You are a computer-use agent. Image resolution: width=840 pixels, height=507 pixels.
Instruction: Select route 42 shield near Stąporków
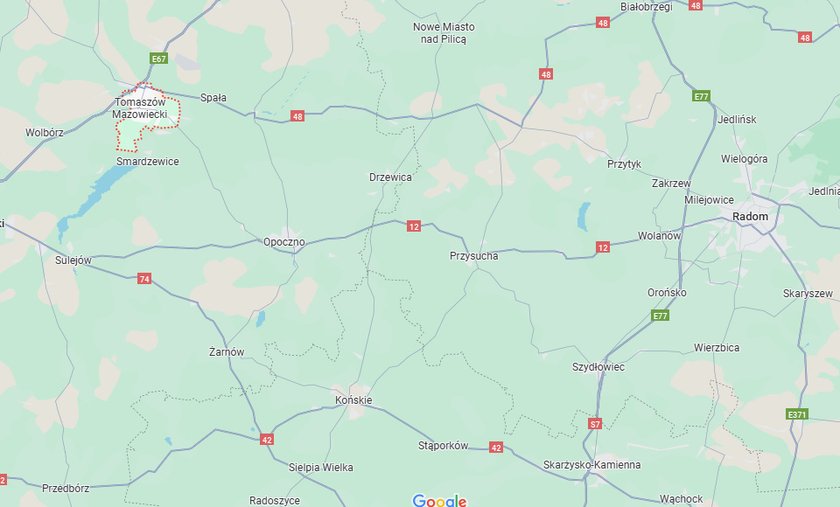496,447
